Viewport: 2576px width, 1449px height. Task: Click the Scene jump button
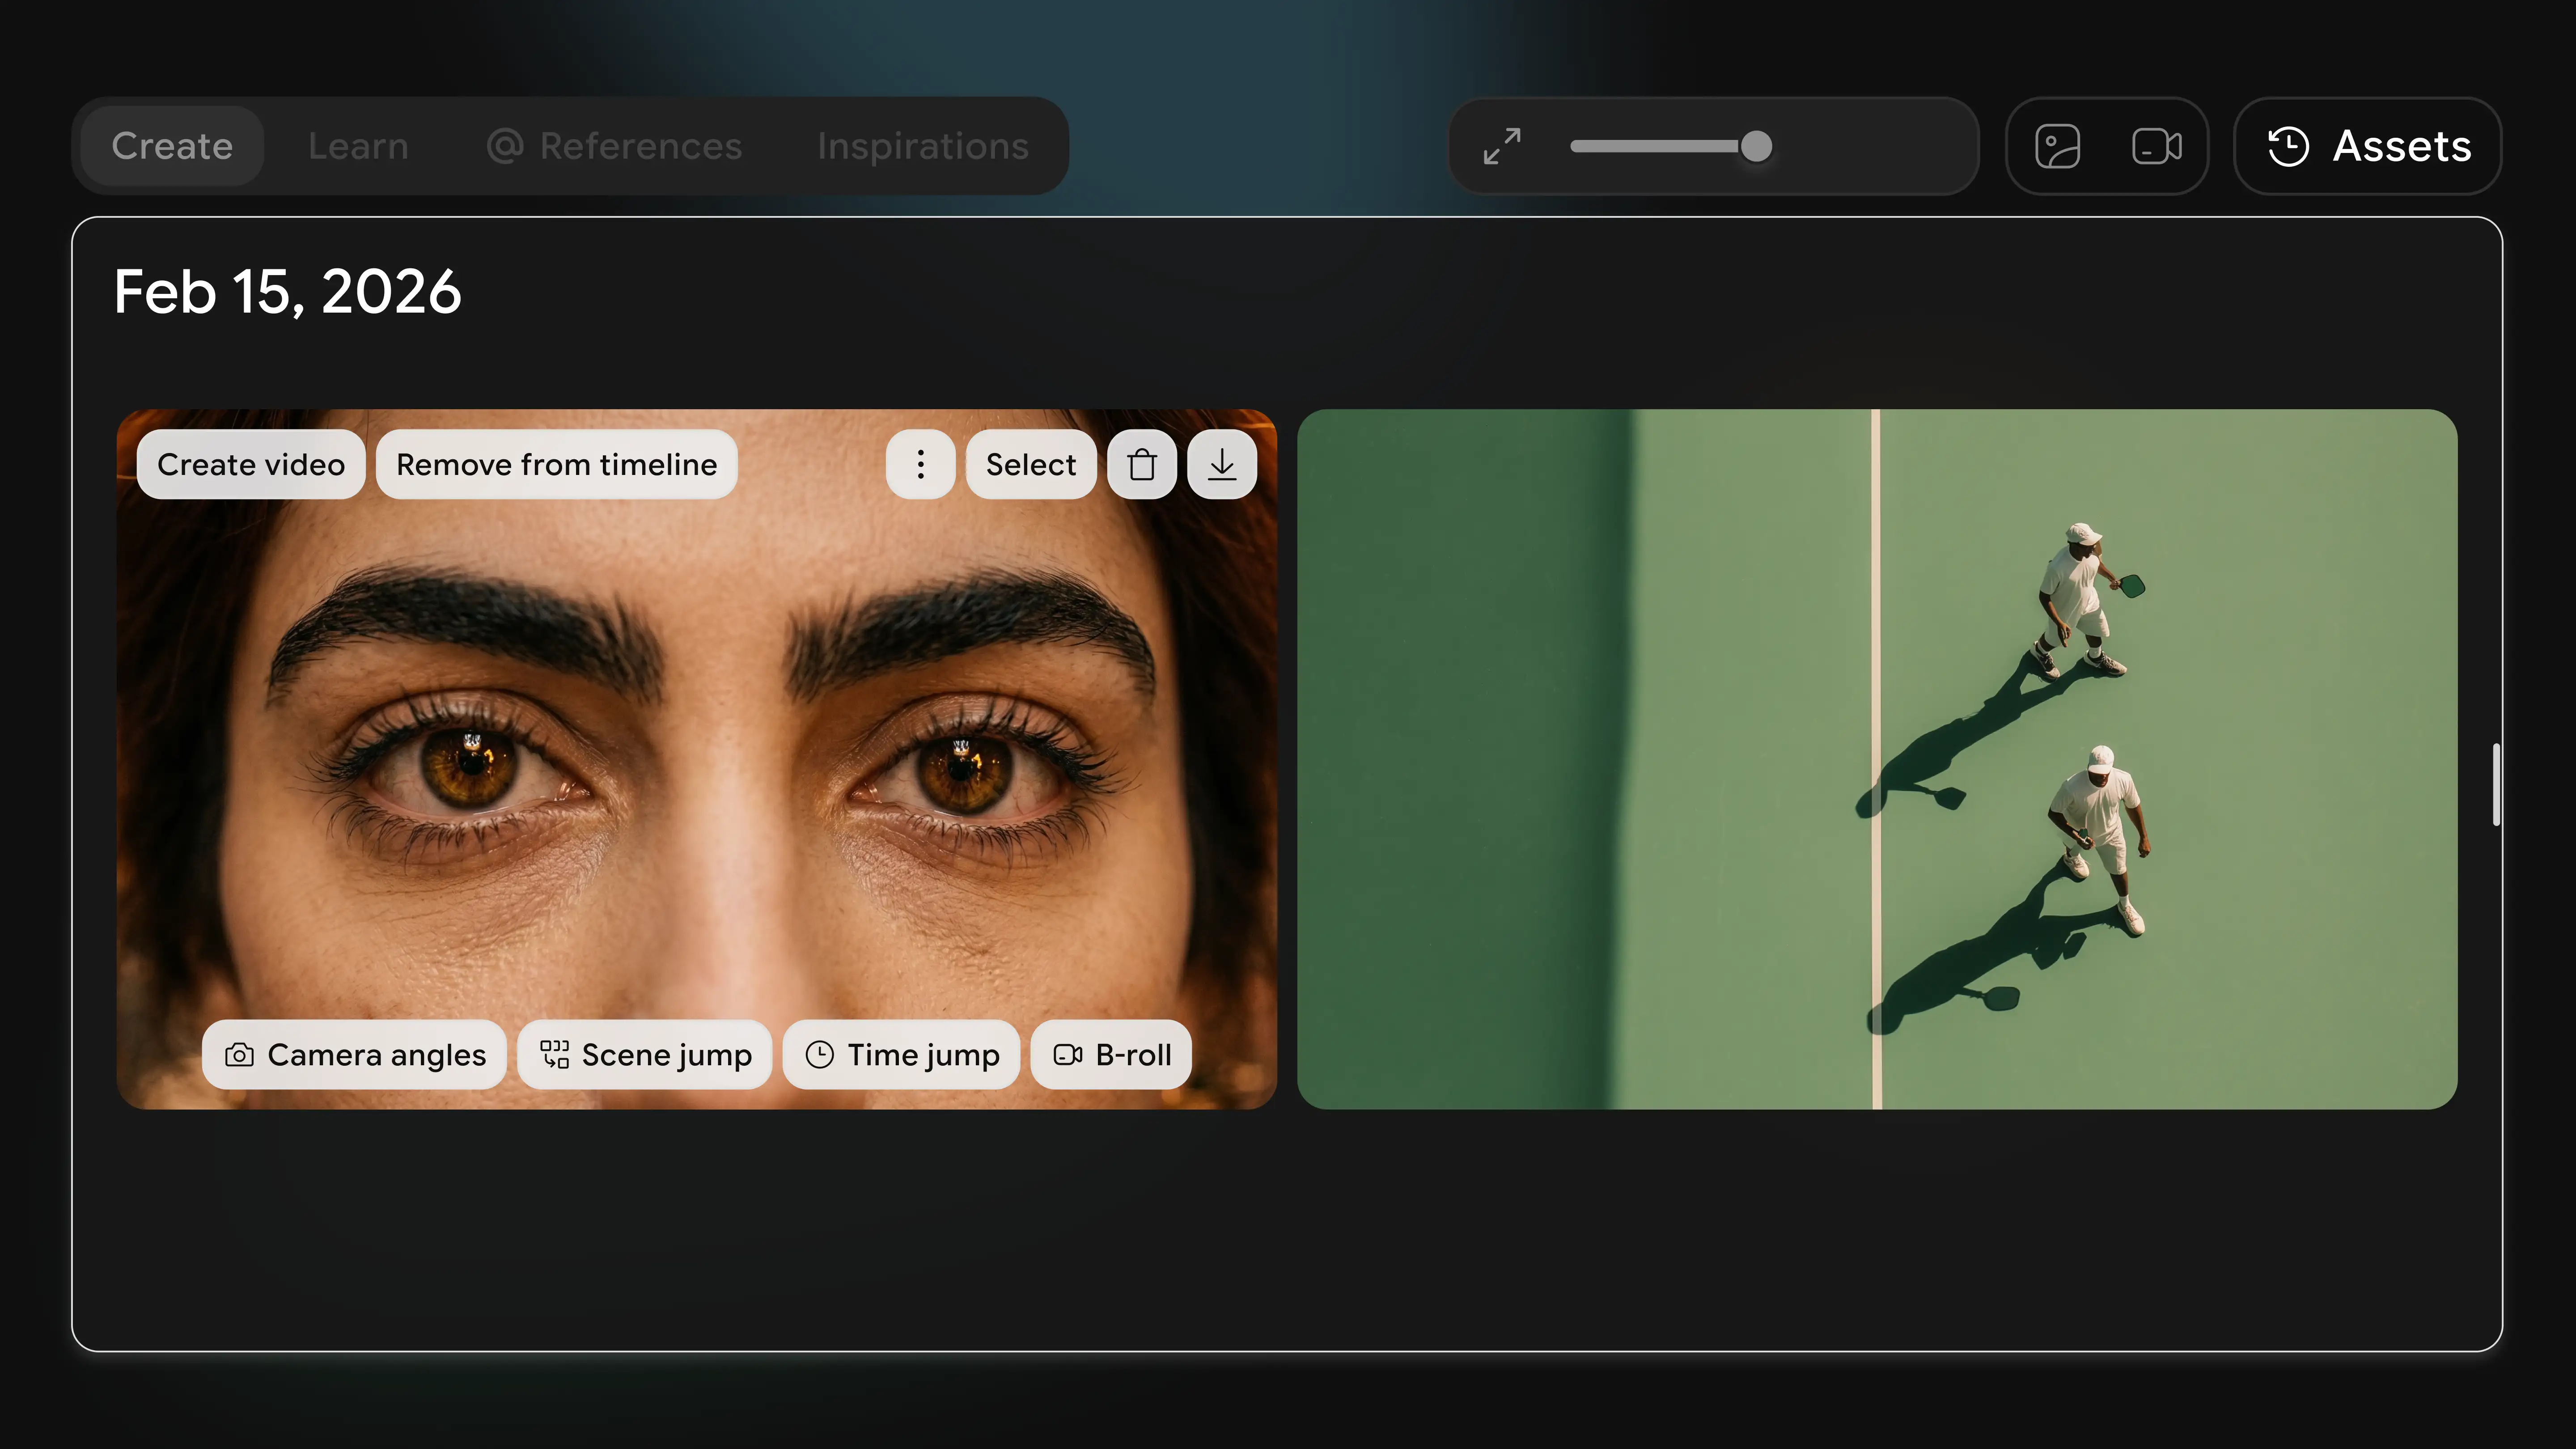click(645, 1055)
